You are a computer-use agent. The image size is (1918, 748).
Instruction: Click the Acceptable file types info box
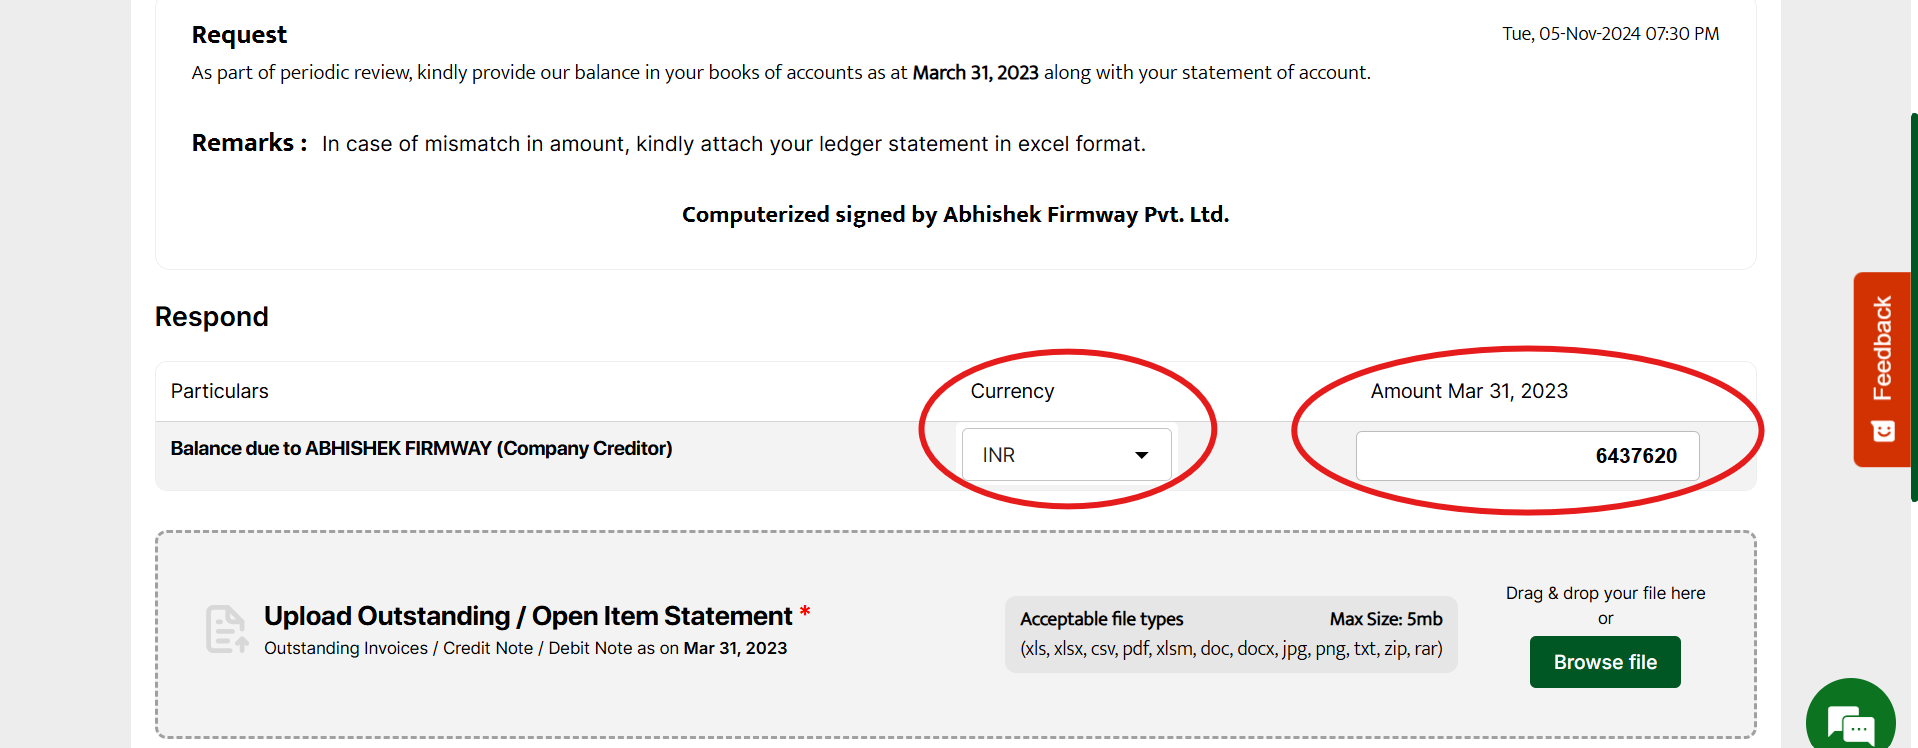point(1231,634)
